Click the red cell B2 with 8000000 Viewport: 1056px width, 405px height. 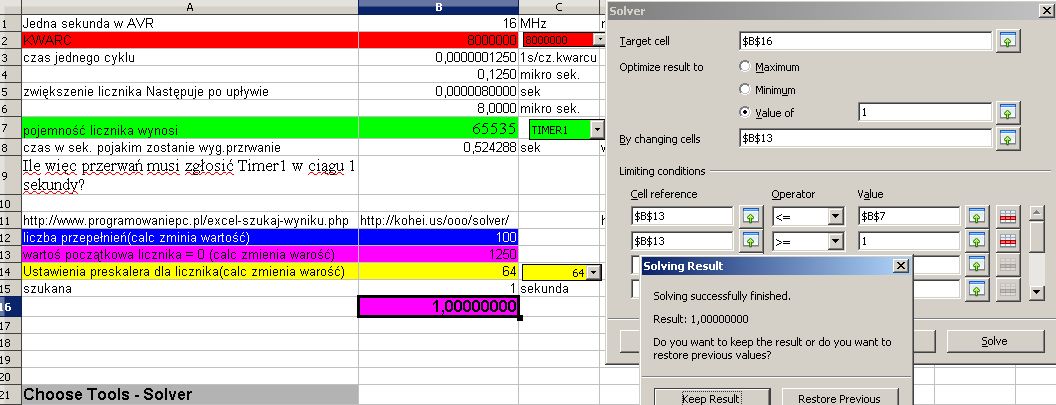(438, 40)
